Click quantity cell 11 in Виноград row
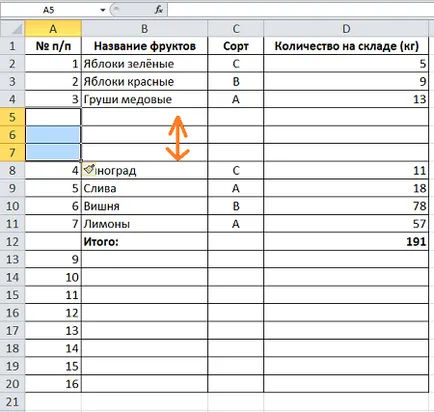 coord(346,170)
